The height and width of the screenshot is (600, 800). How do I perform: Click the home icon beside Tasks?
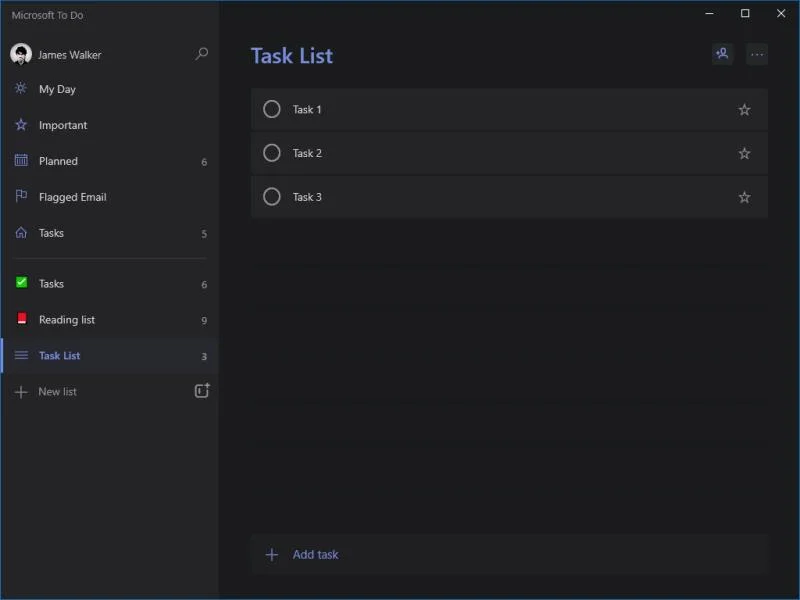coord(21,233)
